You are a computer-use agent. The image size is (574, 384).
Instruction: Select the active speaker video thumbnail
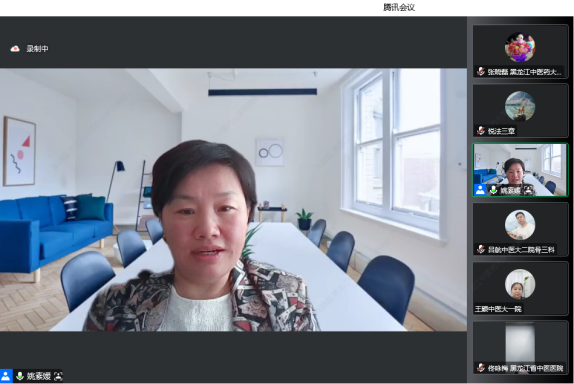pos(520,170)
